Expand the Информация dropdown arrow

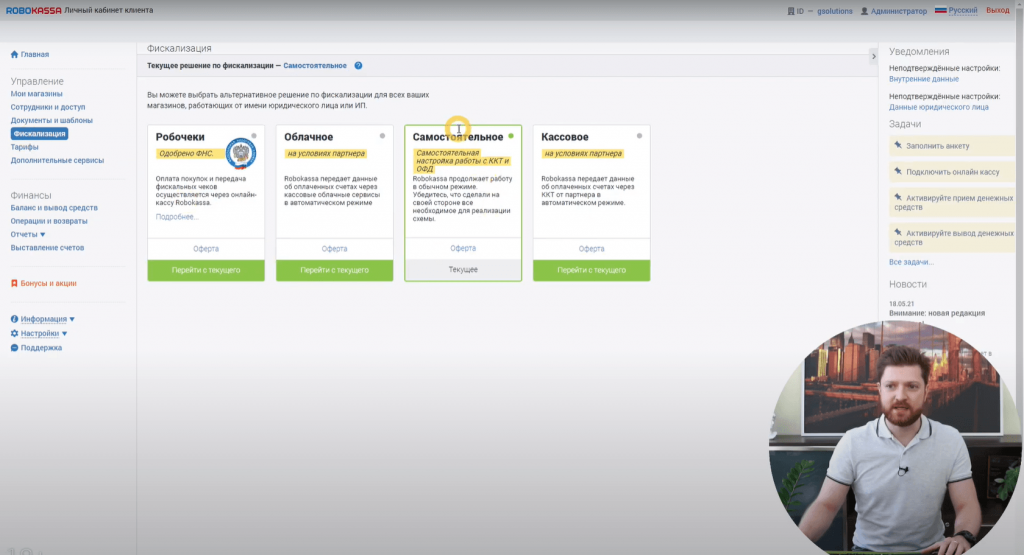tap(72, 319)
